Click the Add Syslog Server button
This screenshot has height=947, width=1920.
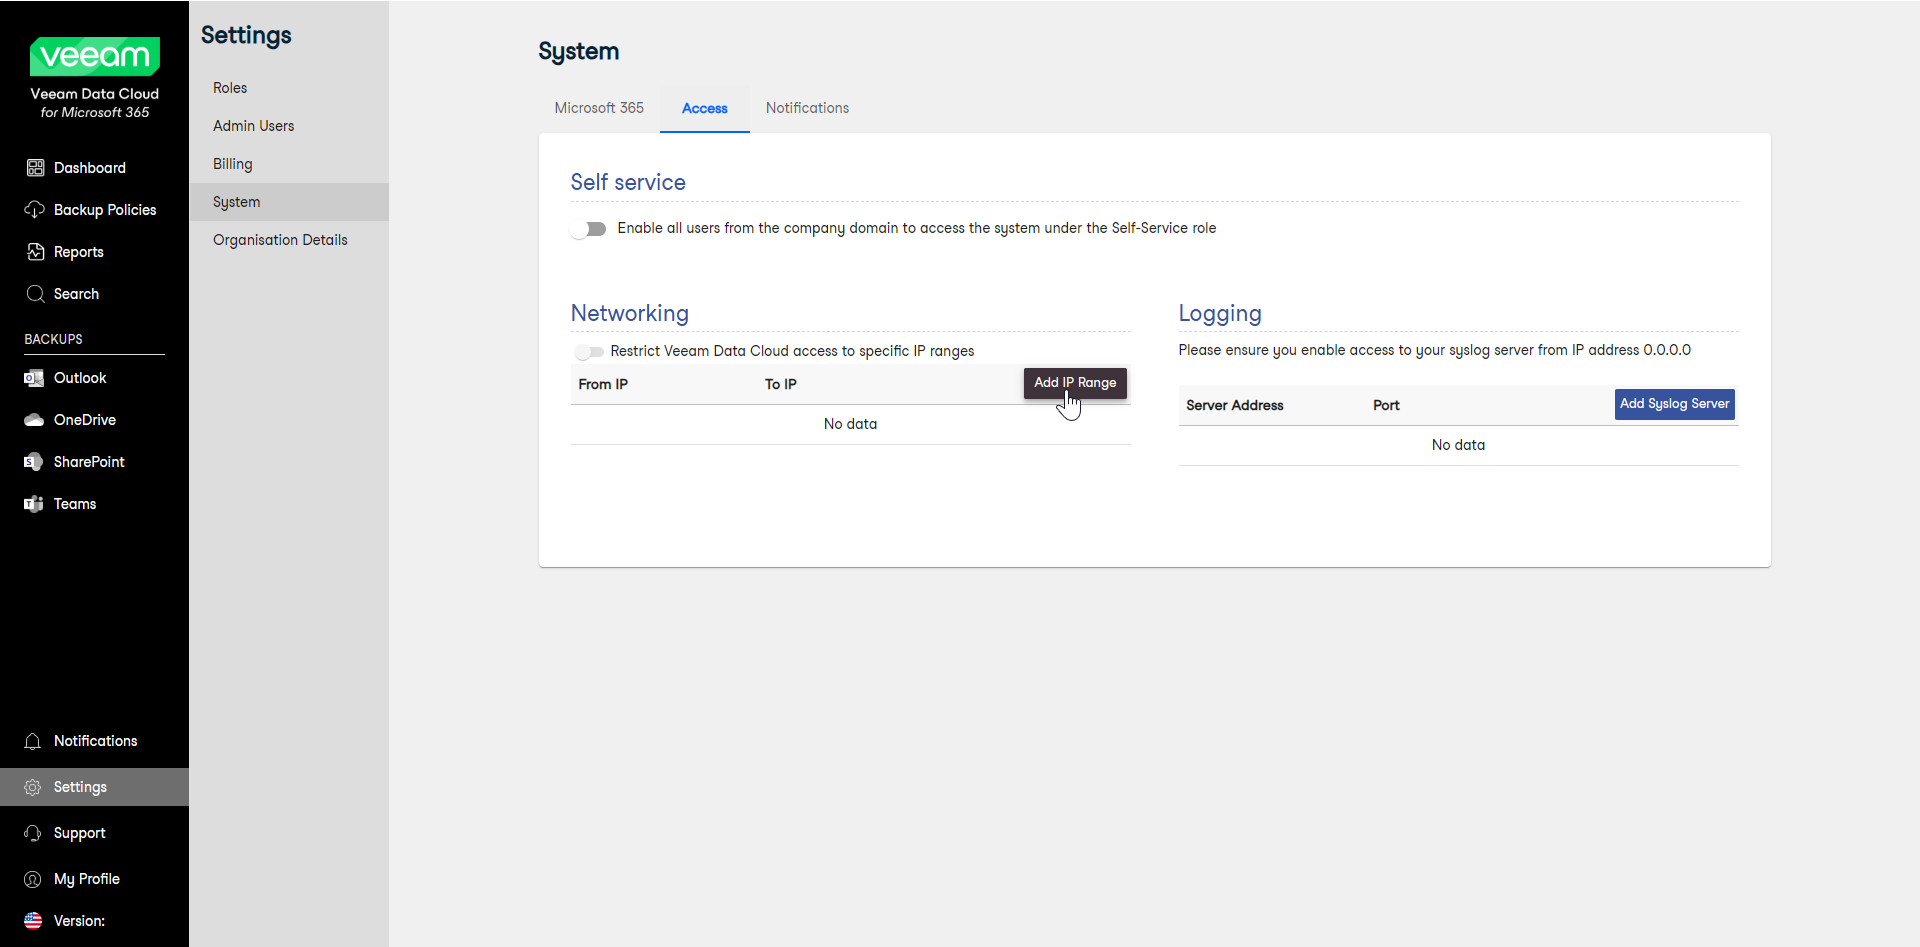coord(1675,404)
